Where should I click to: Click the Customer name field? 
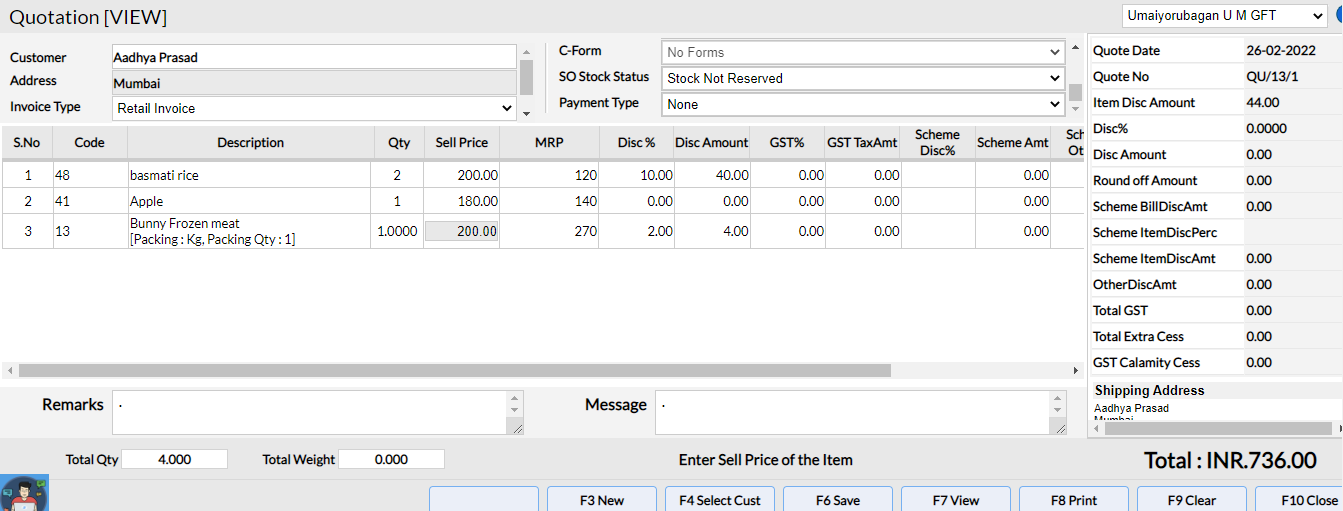(313, 57)
